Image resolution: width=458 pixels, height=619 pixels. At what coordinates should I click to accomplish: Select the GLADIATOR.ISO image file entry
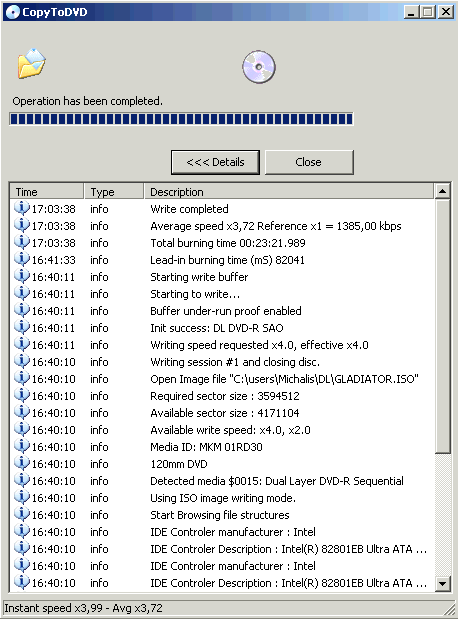click(x=284, y=379)
